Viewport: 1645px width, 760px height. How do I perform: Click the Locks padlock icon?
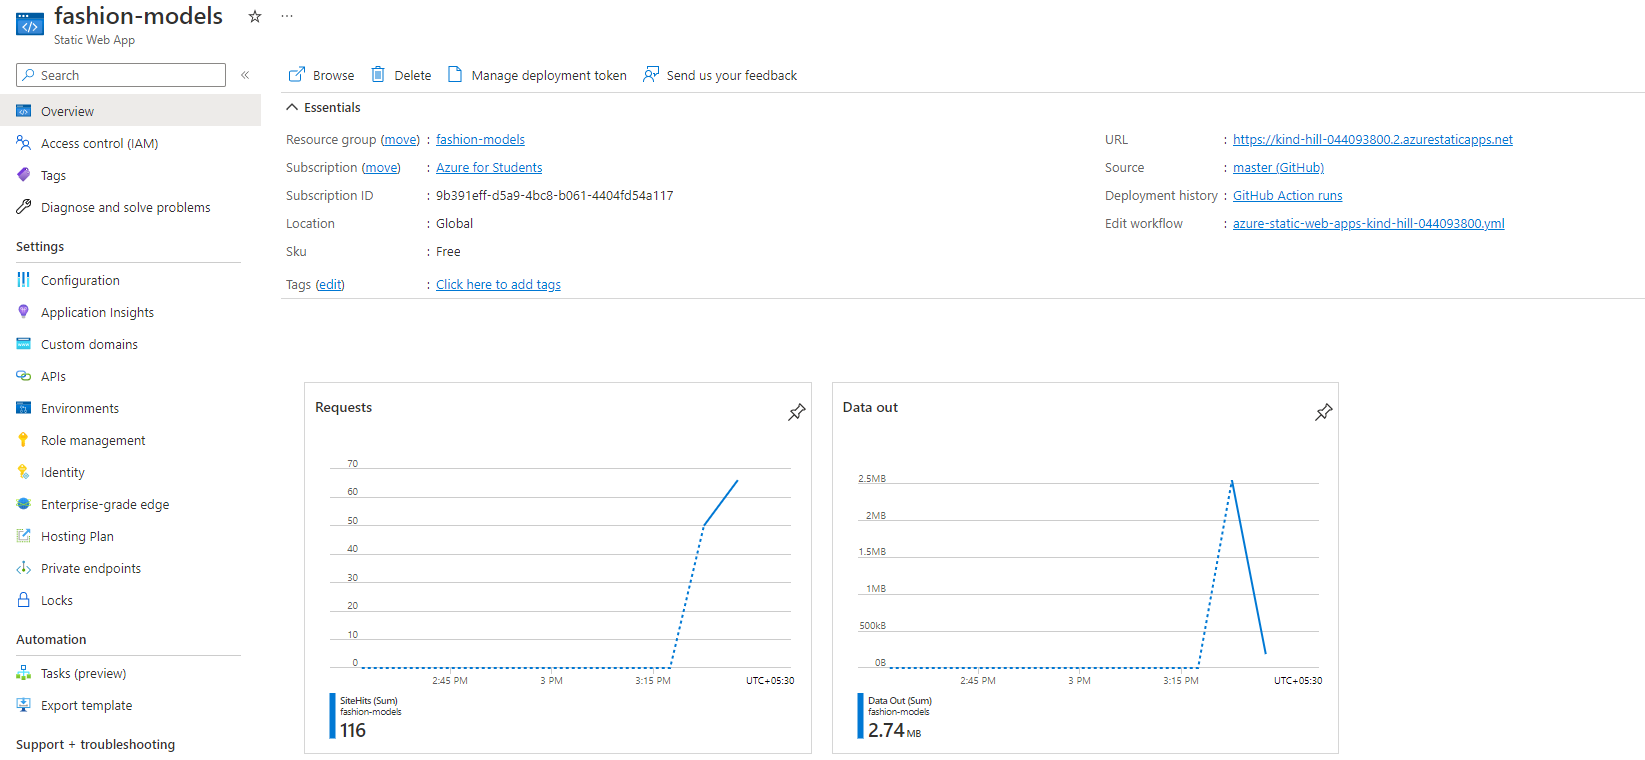(x=24, y=600)
